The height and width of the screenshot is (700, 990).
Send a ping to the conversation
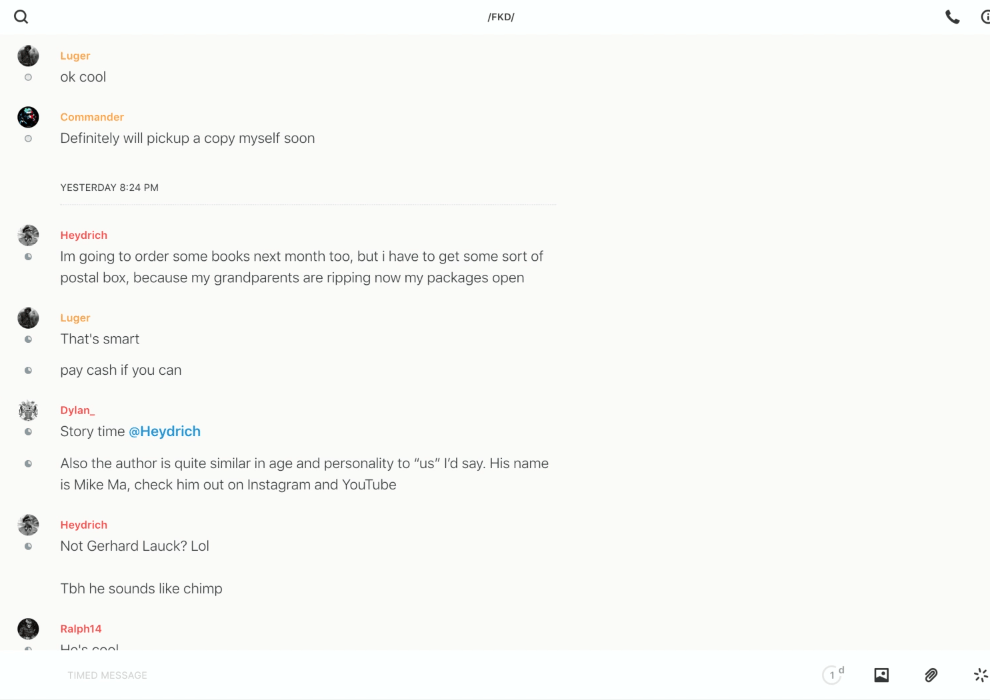click(x=980, y=675)
